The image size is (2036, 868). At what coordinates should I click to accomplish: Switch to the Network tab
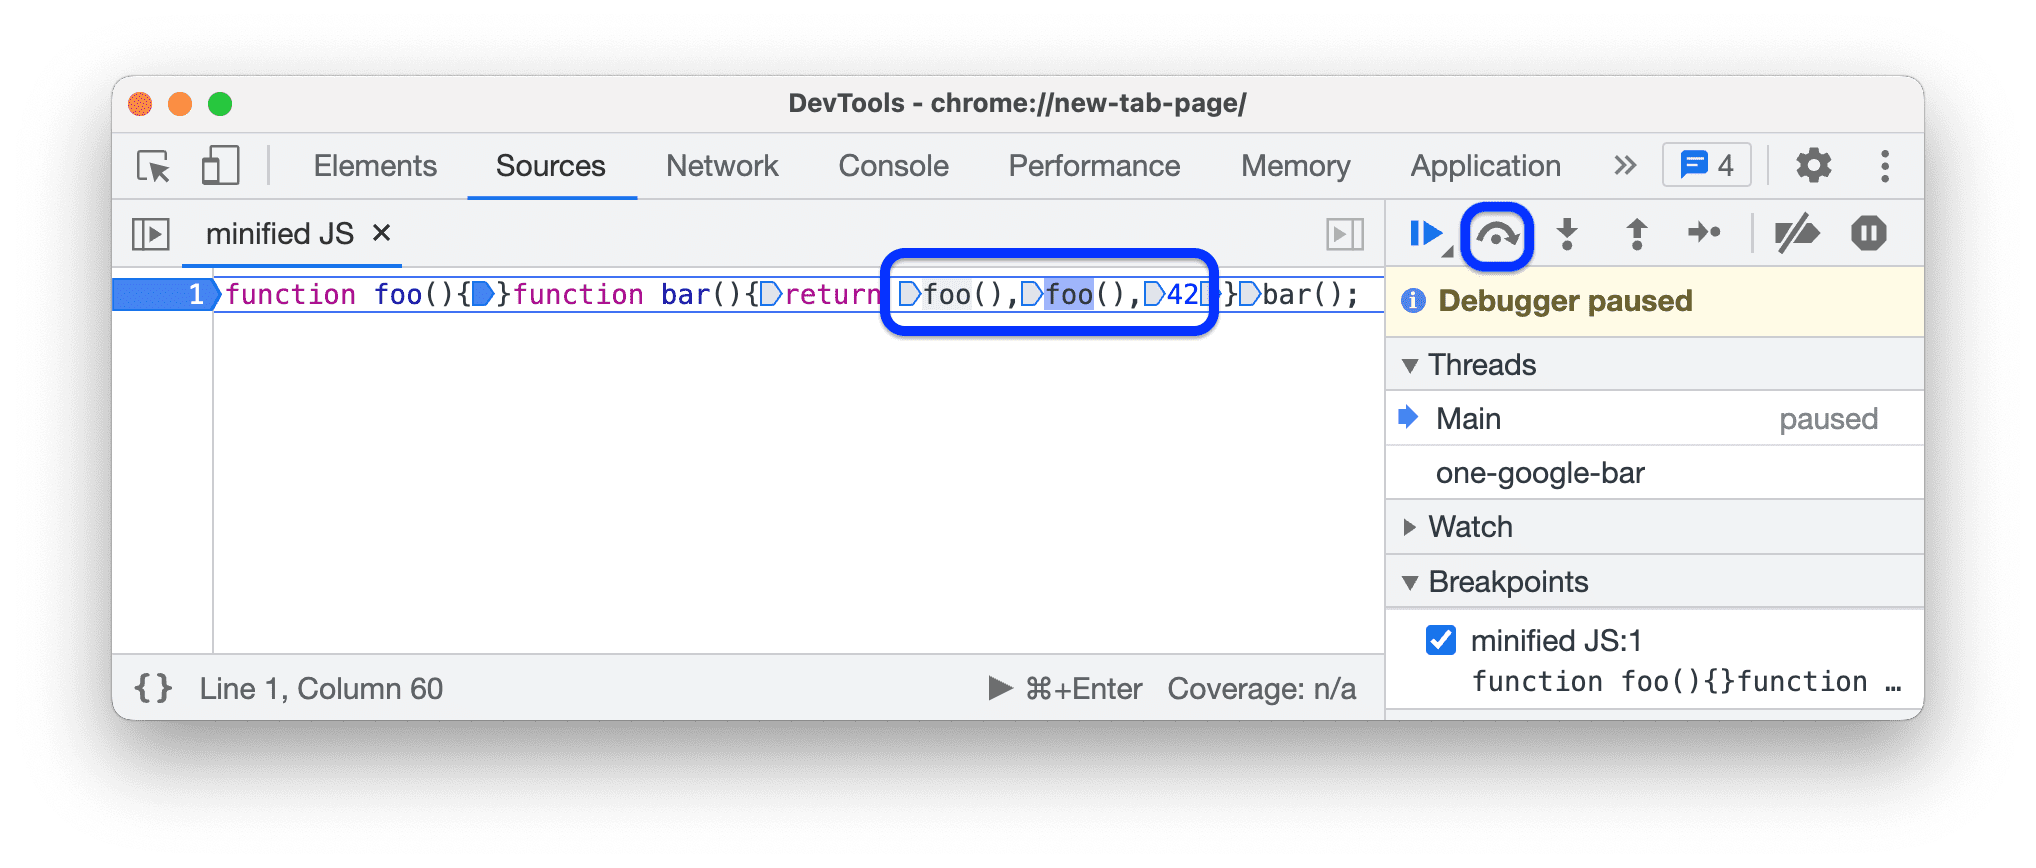point(722,166)
